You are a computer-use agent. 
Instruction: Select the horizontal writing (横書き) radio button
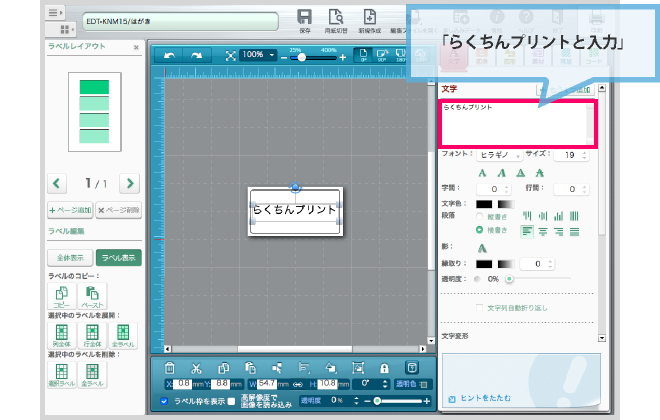click(x=479, y=230)
